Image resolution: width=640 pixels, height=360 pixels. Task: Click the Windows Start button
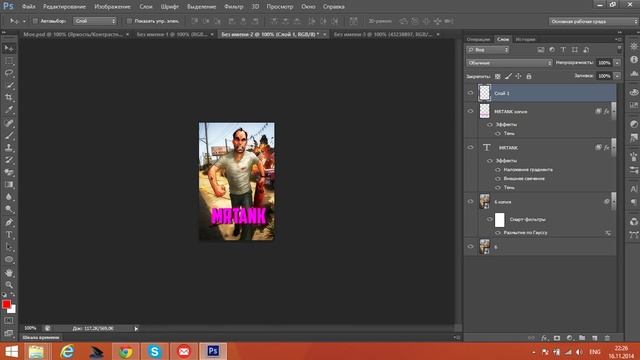[11, 351]
